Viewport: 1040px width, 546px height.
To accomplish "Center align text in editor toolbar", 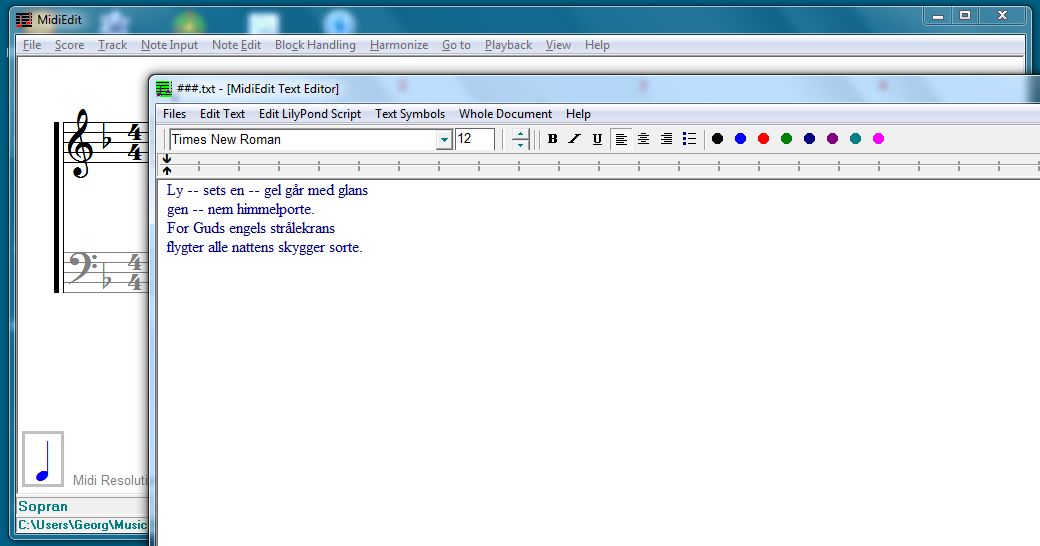I will pyautogui.click(x=643, y=139).
